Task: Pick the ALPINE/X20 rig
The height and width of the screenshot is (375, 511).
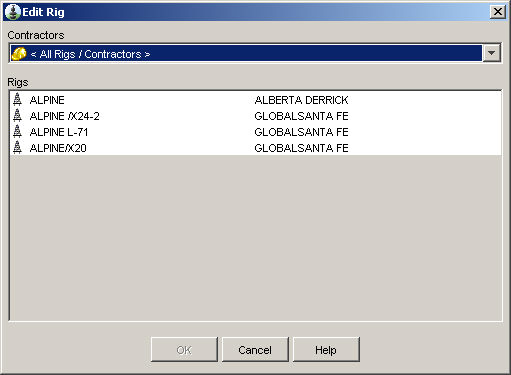Action: pos(255,148)
